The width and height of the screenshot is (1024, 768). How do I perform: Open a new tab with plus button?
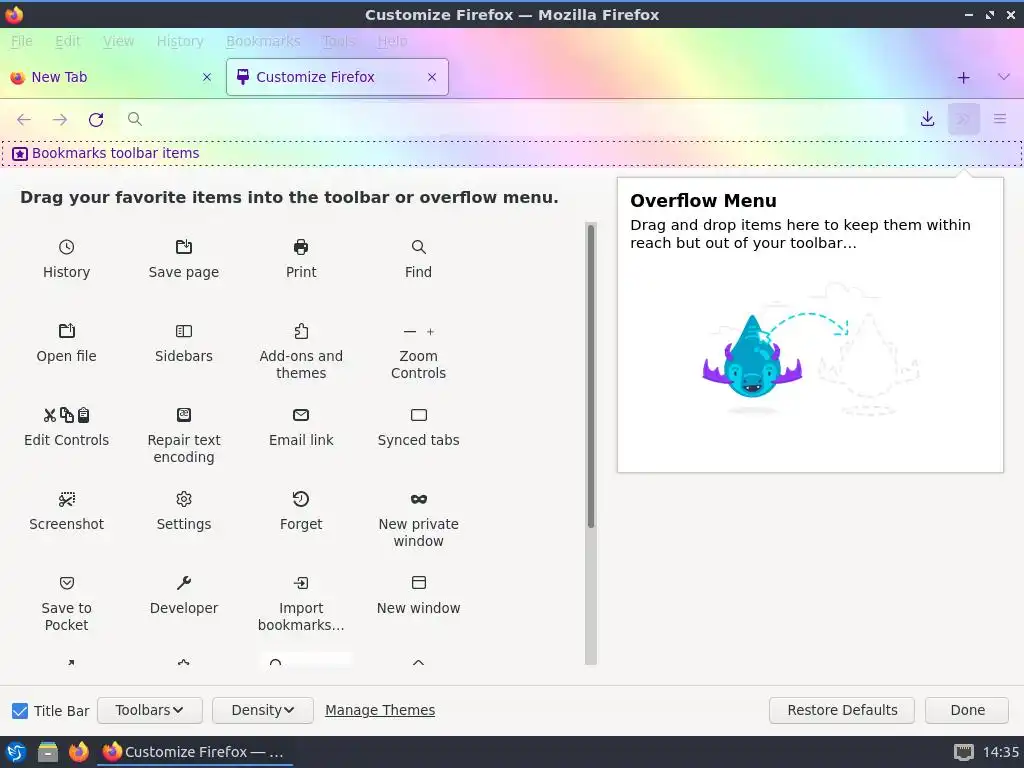click(963, 78)
